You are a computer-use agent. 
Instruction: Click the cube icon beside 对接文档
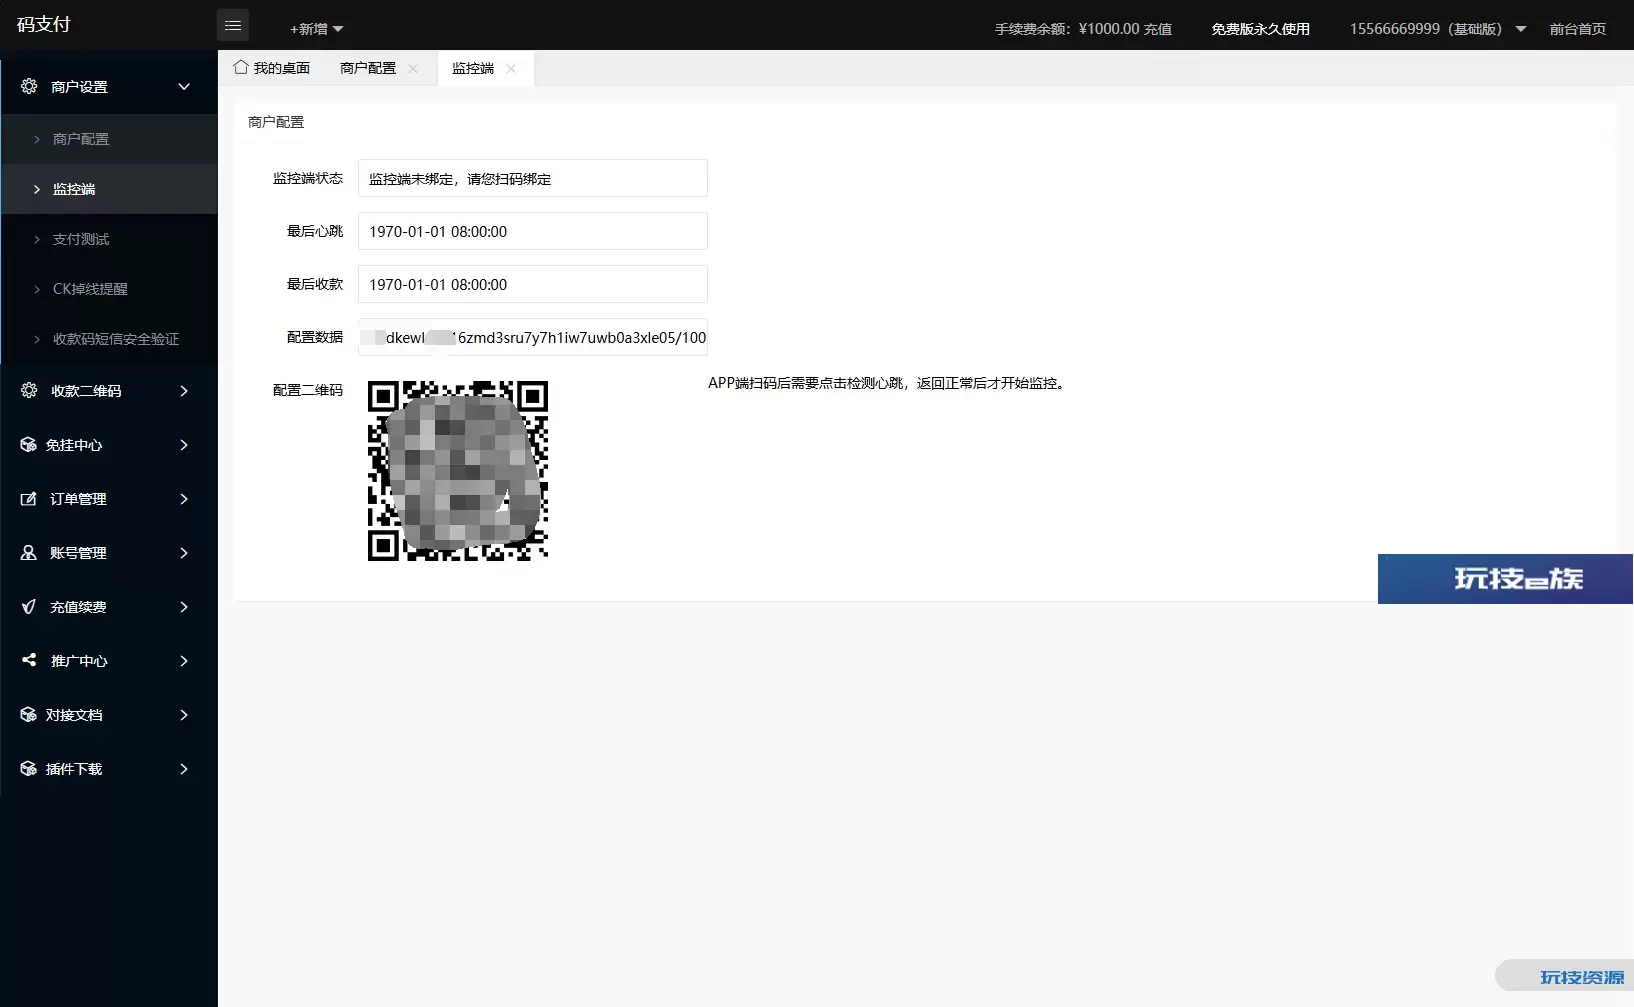point(28,714)
